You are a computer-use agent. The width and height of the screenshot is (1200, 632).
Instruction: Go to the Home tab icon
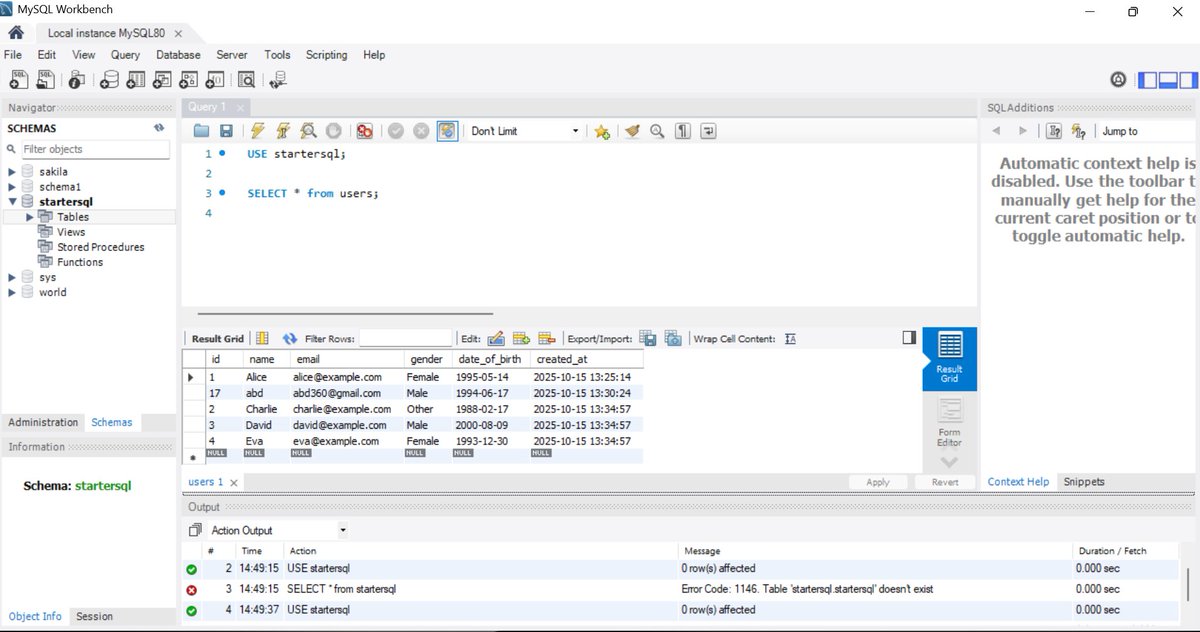[x=16, y=33]
